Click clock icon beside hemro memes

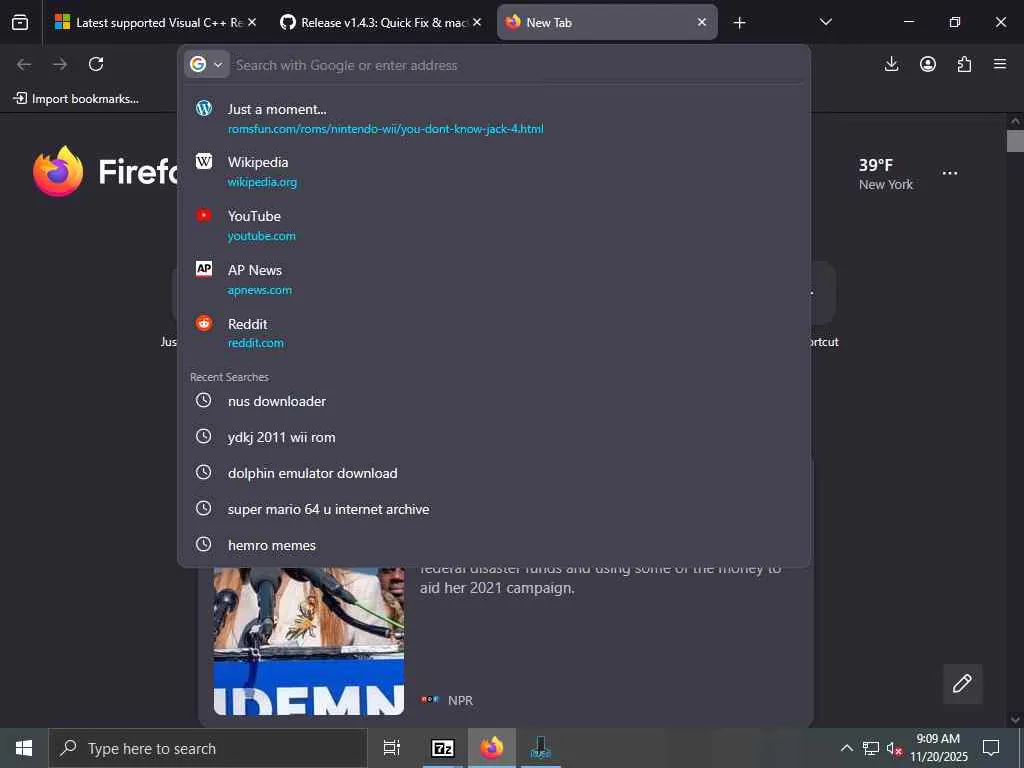click(x=204, y=544)
